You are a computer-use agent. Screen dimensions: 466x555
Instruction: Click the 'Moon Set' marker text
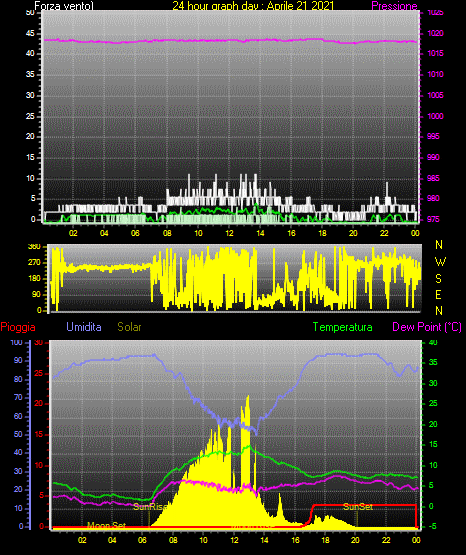point(107,525)
